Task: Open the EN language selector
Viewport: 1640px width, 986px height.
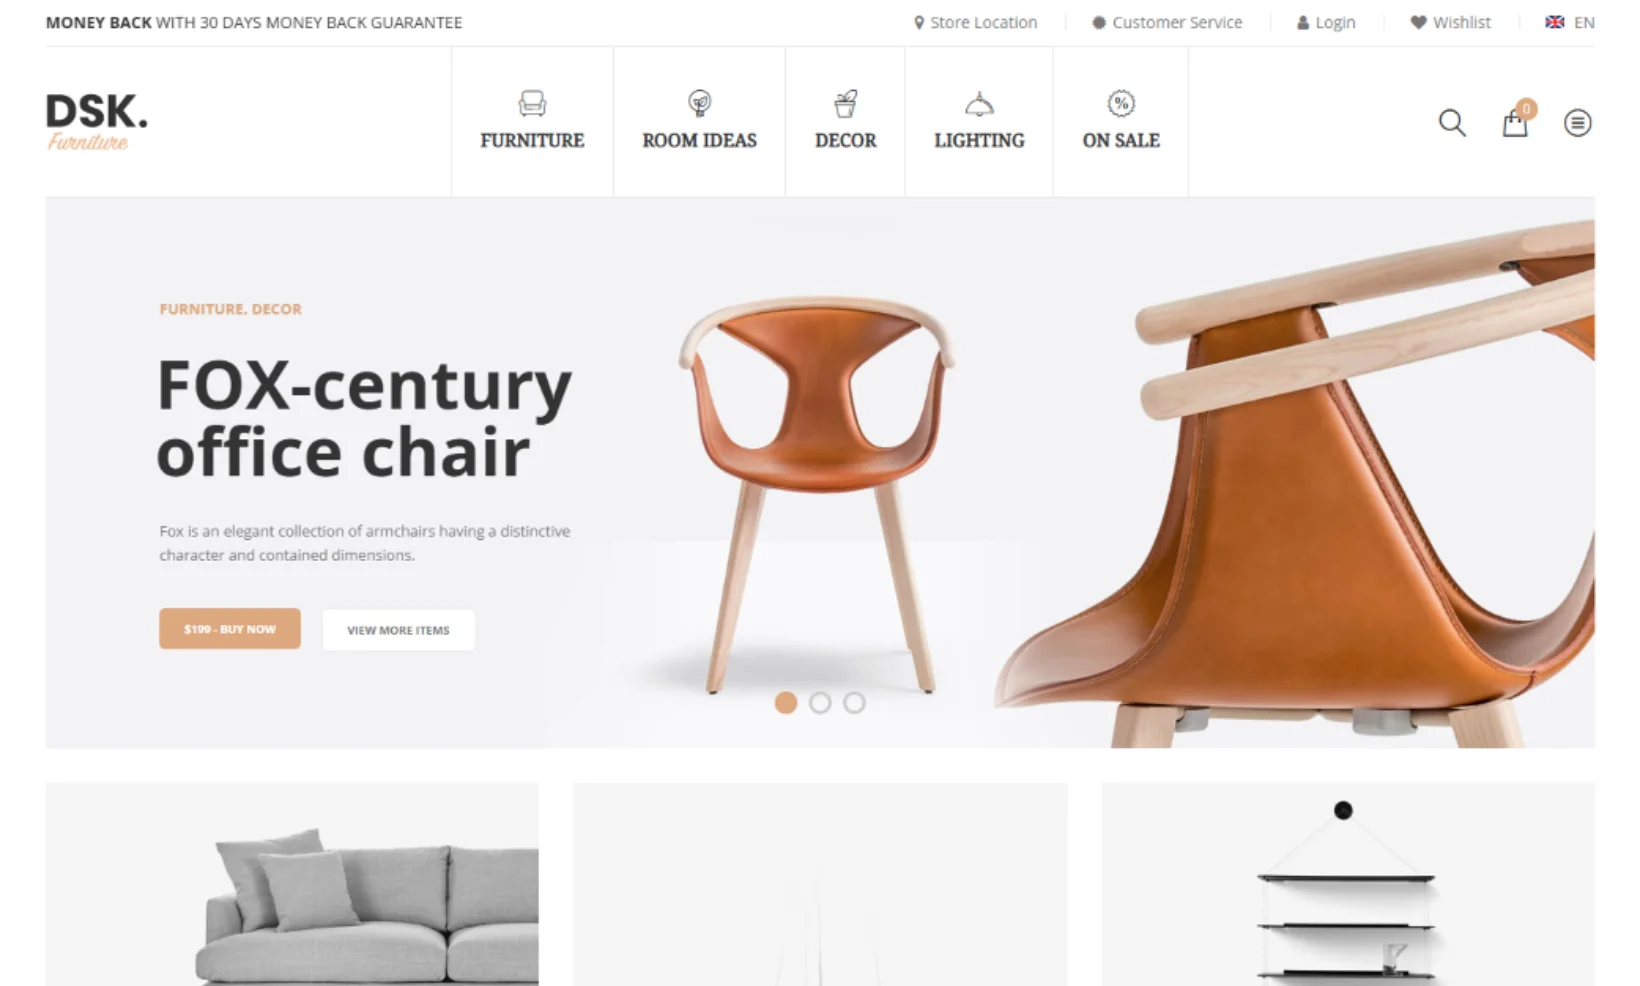Action: click(1570, 22)
